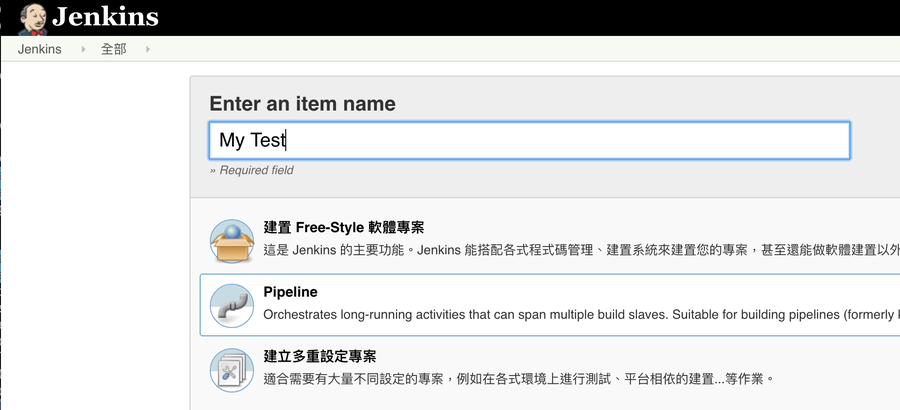Click the Jenkins title text in header
The height and width of the screenshot is (410, 900).
pyautogui.click(x=105, y=17)
